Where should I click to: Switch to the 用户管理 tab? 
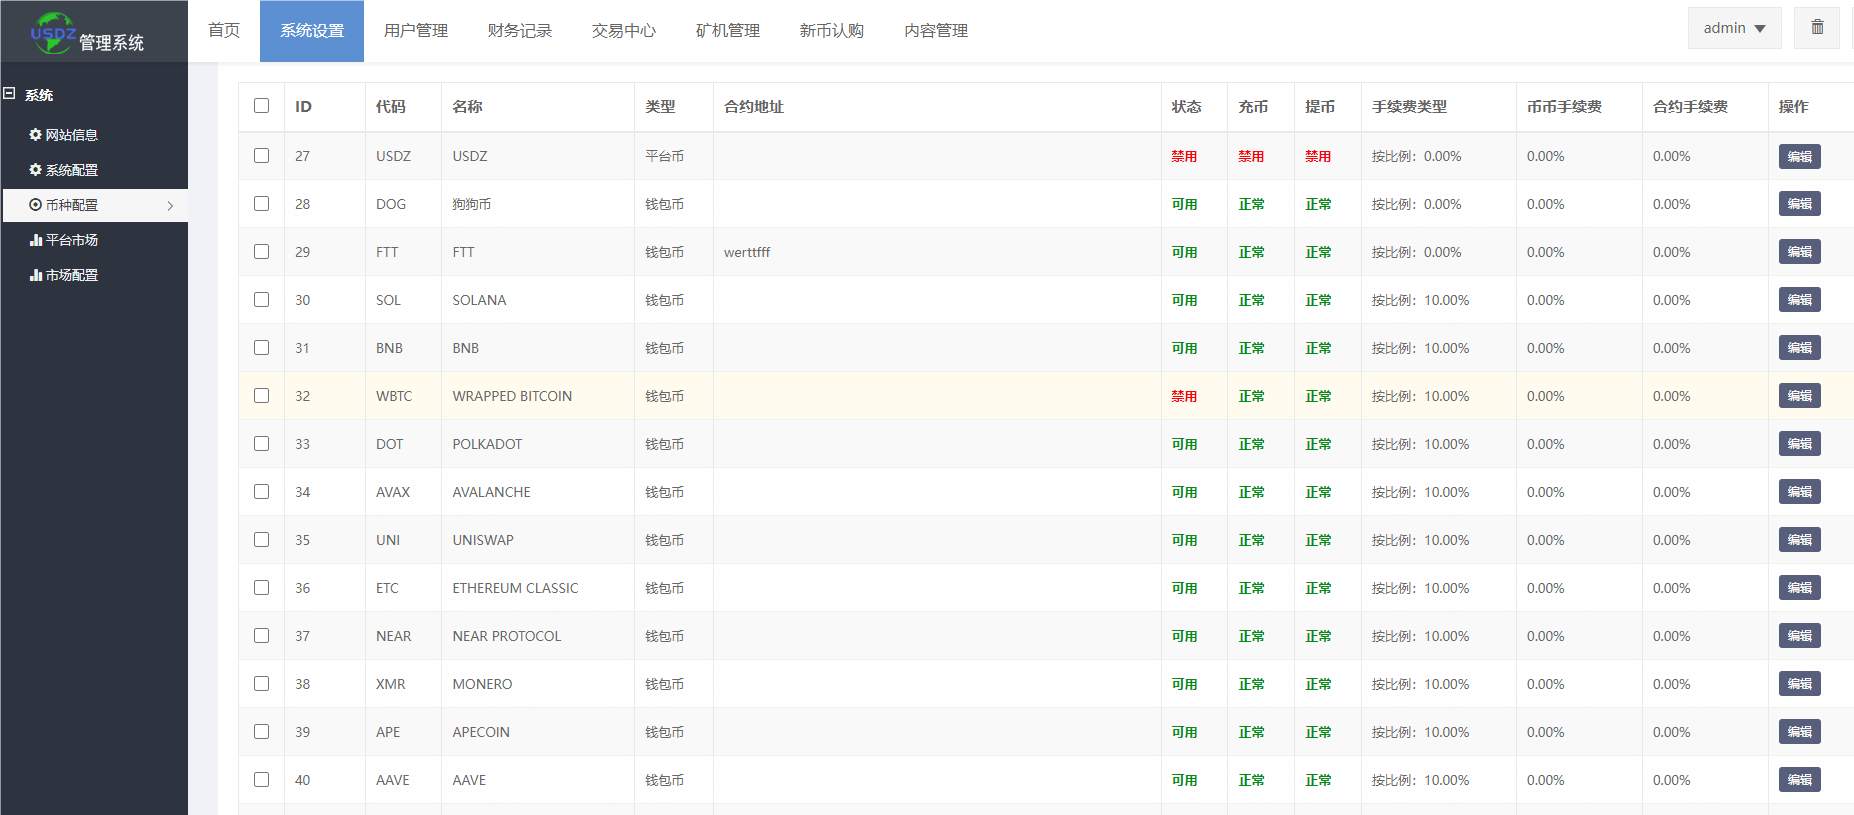(x=416, y=31)
